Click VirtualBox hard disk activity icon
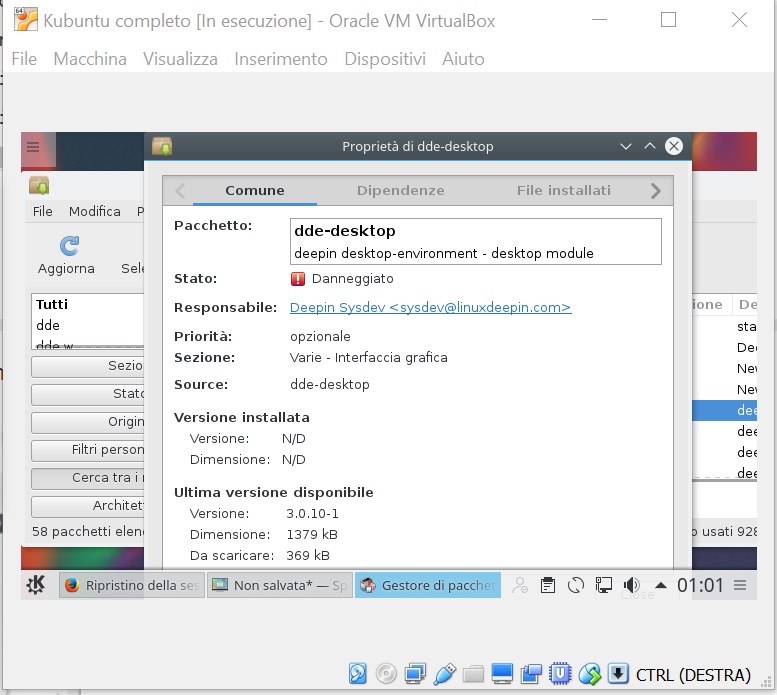The width and height of the screenshot is (777, 695). click(x=357, y=674)
